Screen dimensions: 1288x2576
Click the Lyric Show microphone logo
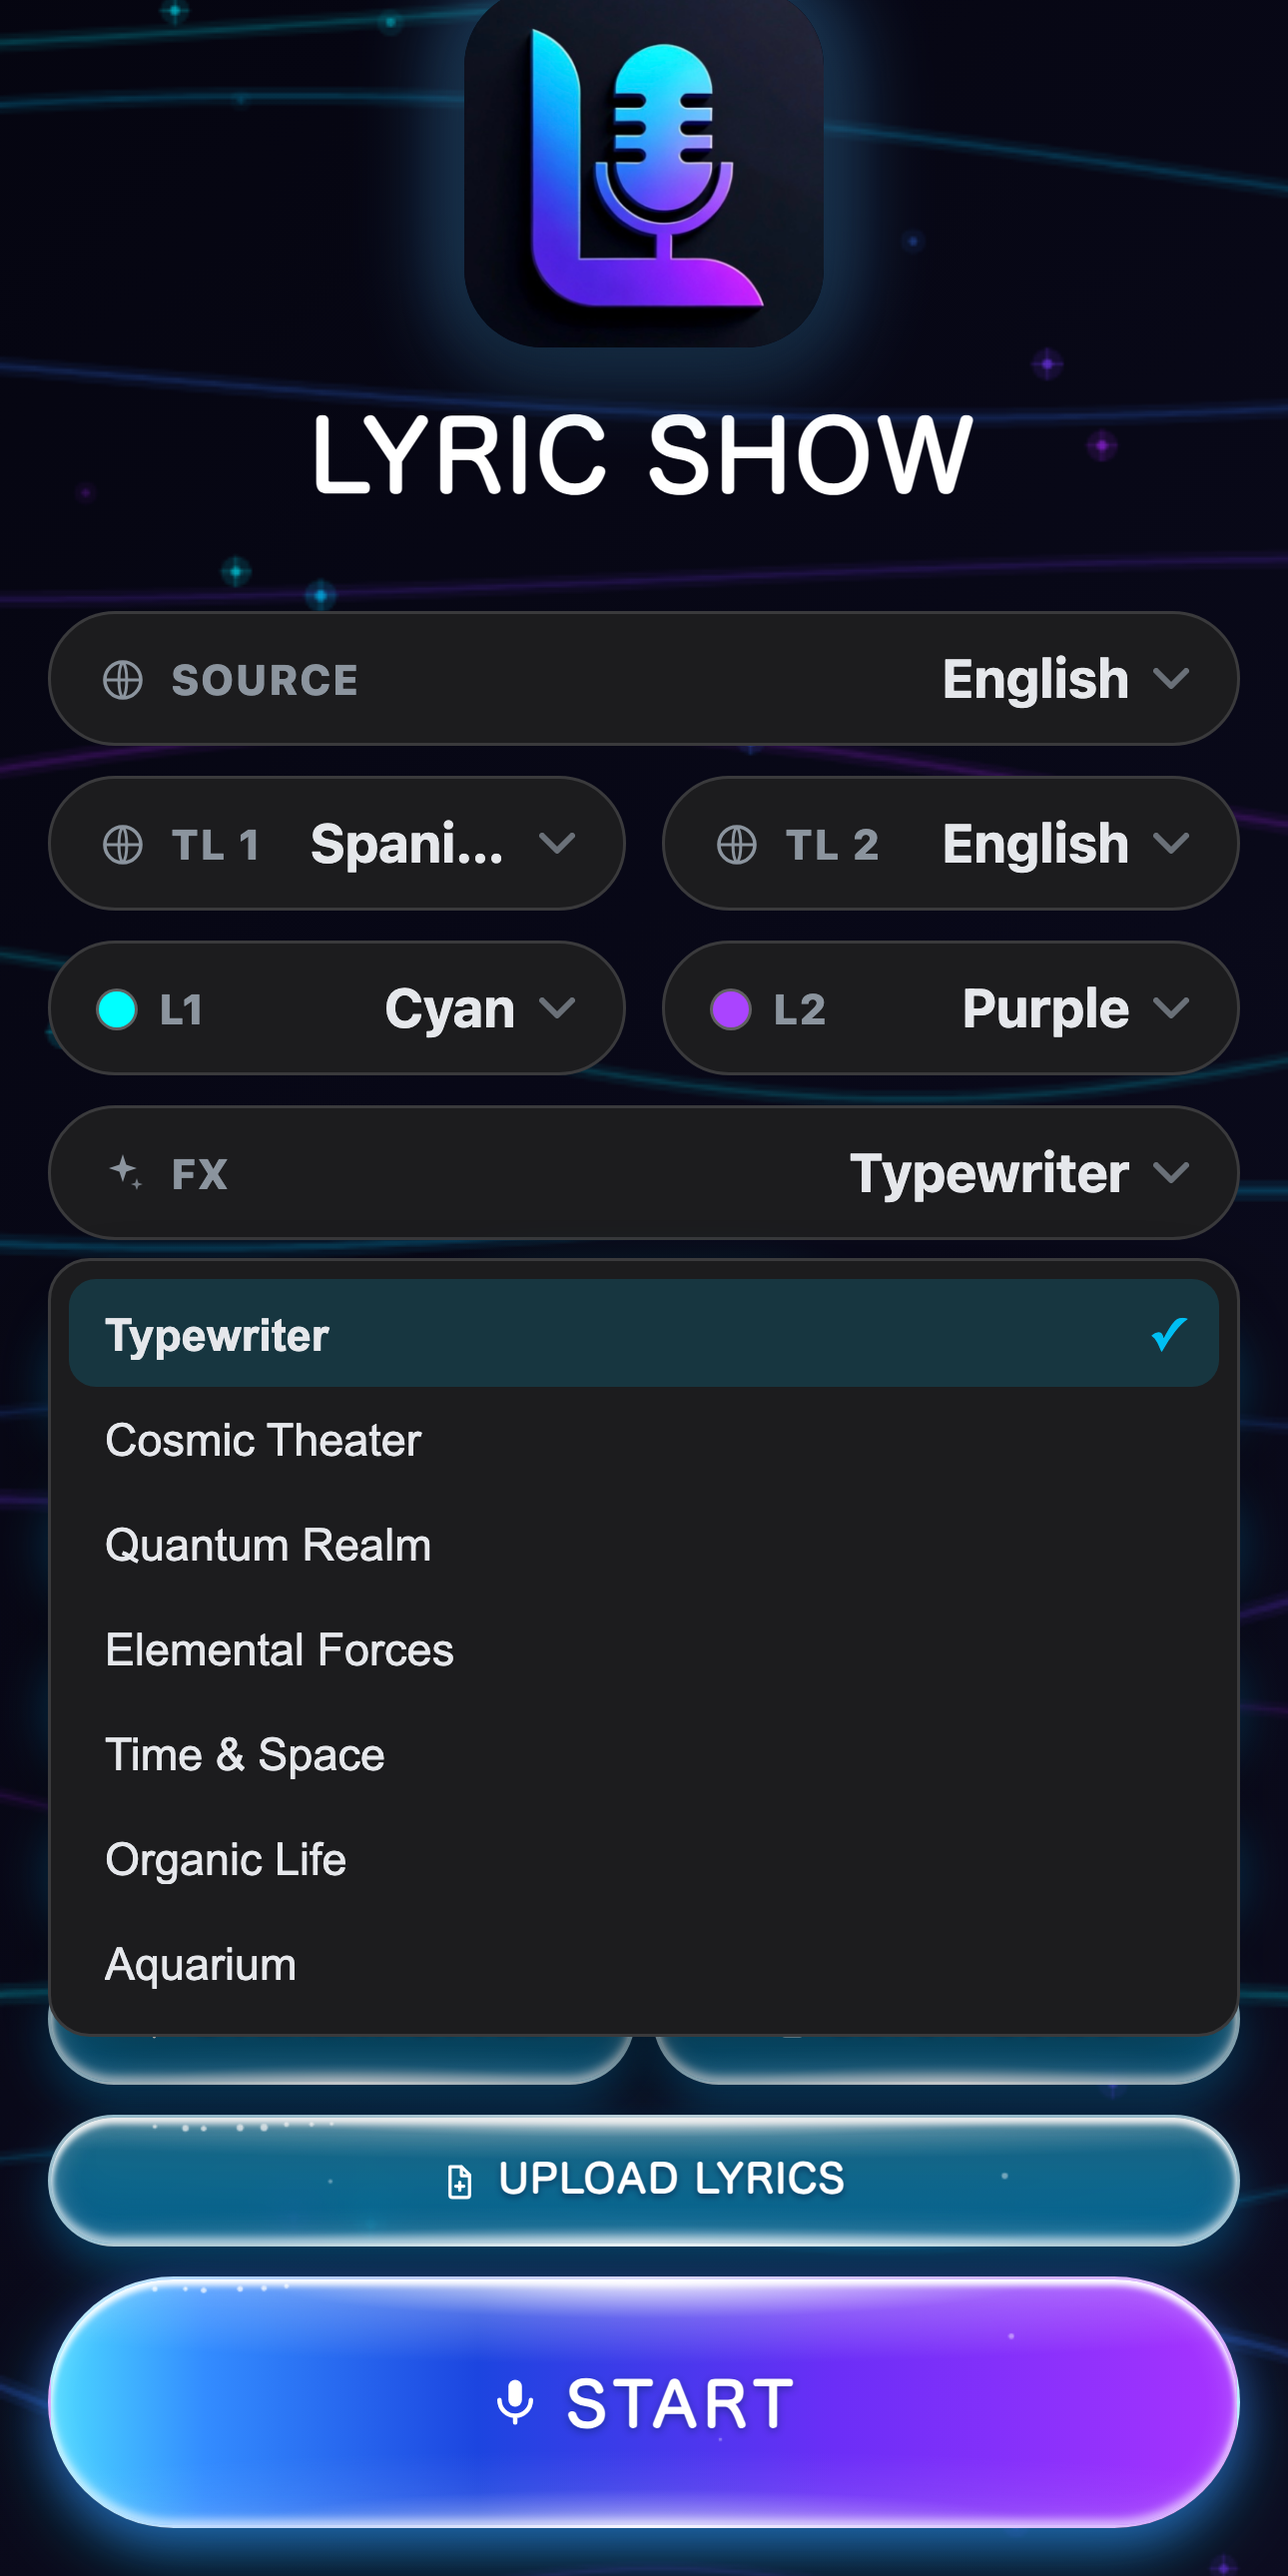pyautogui.click(x=644, y=172)
